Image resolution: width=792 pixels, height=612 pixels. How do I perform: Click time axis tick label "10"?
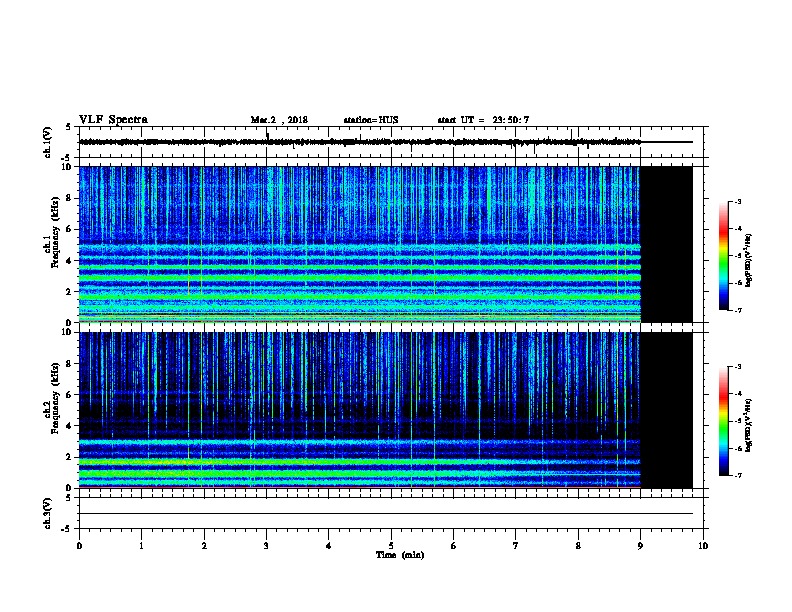[x=703, y=546]
